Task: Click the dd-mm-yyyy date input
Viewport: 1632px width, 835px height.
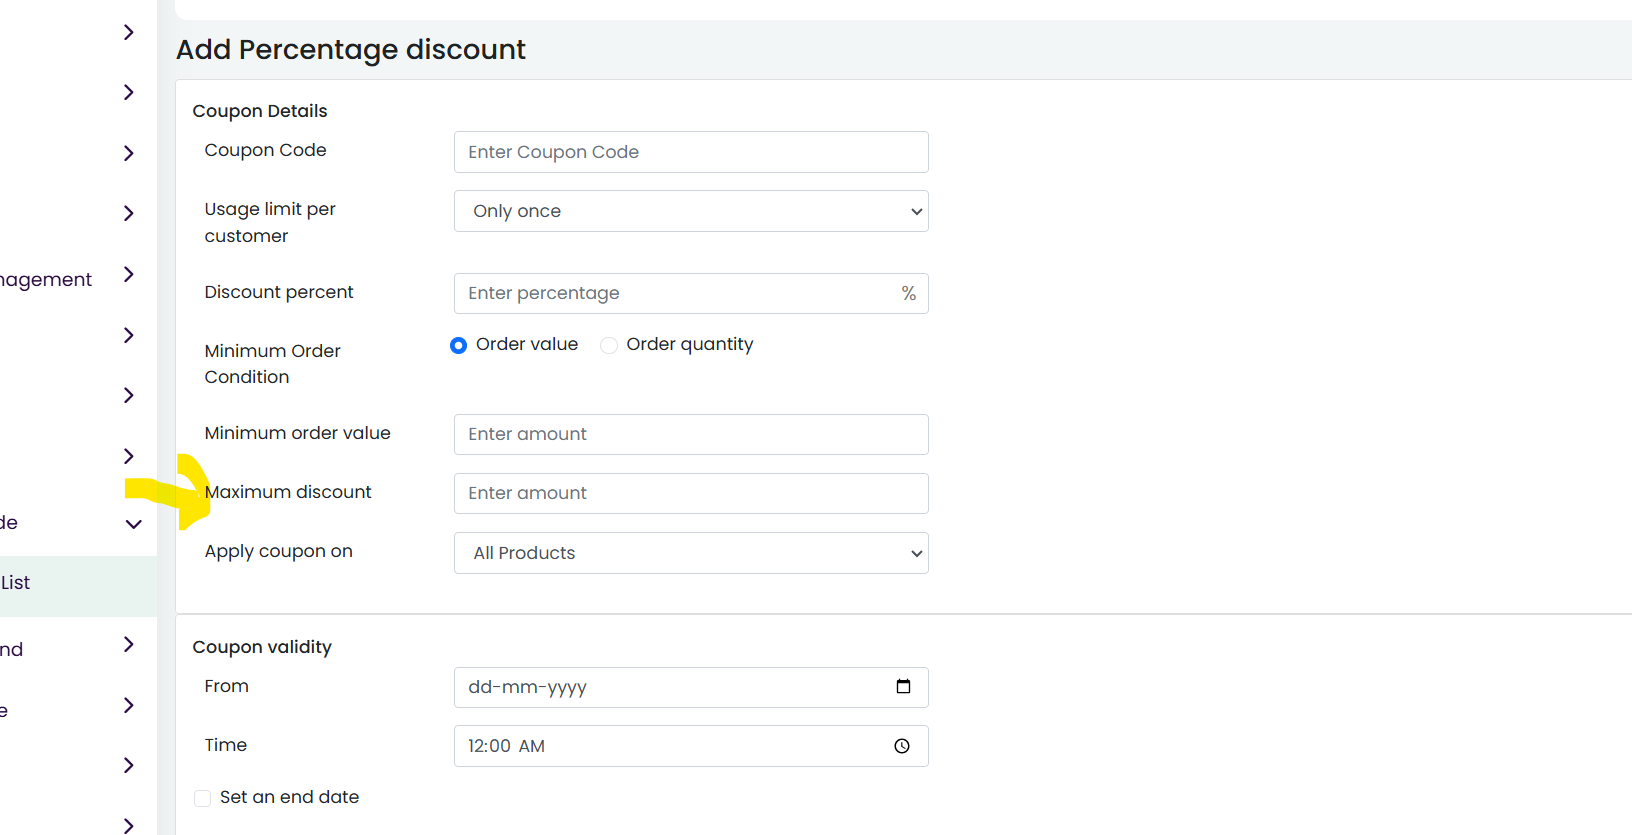Action: (x=691, y=687)
